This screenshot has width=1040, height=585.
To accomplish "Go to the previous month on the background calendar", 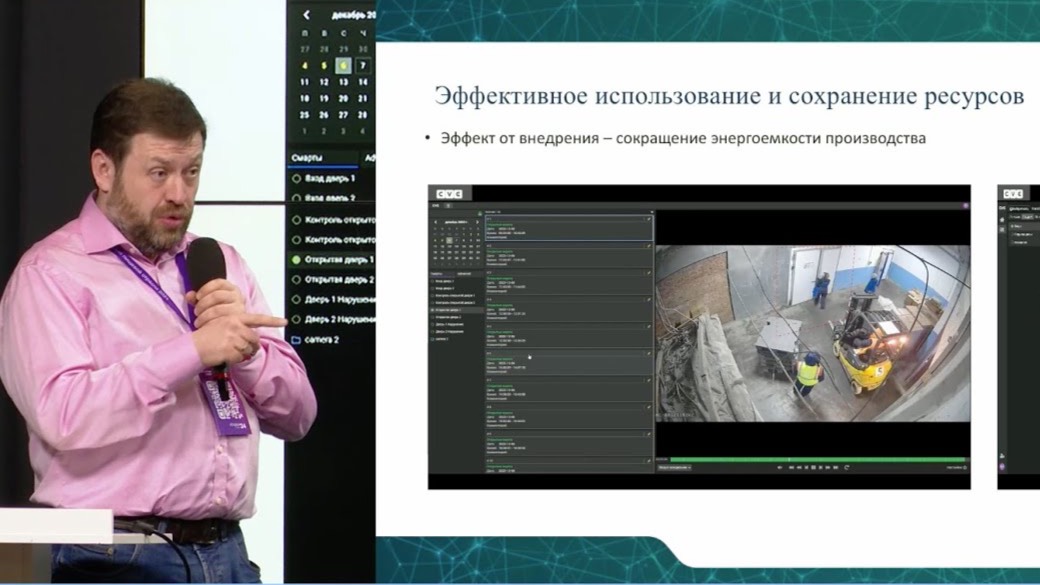I will [x=306, y=15].
